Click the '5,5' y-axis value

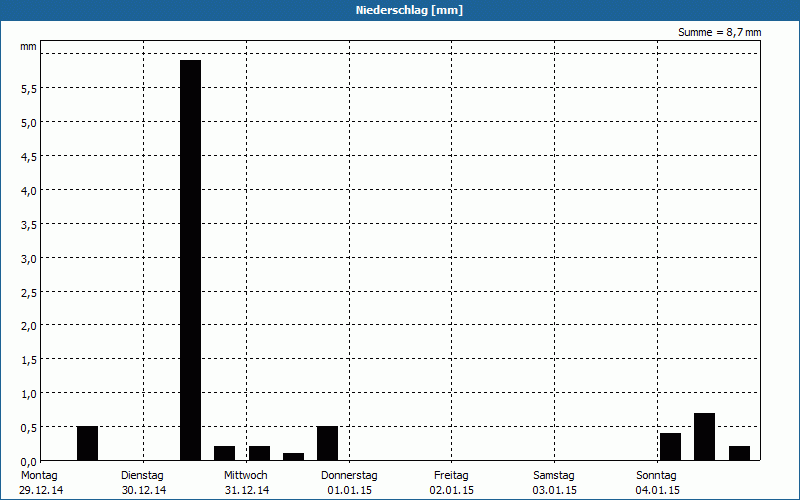tap(28, 89)
